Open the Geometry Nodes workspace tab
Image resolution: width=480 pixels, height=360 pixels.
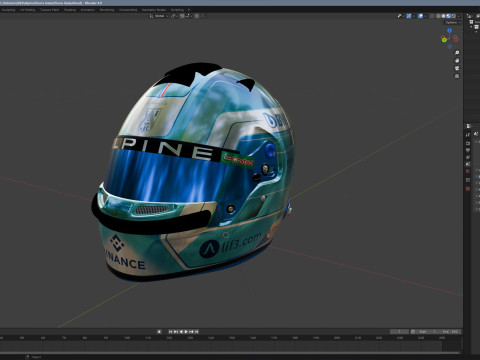coord(154,10)
